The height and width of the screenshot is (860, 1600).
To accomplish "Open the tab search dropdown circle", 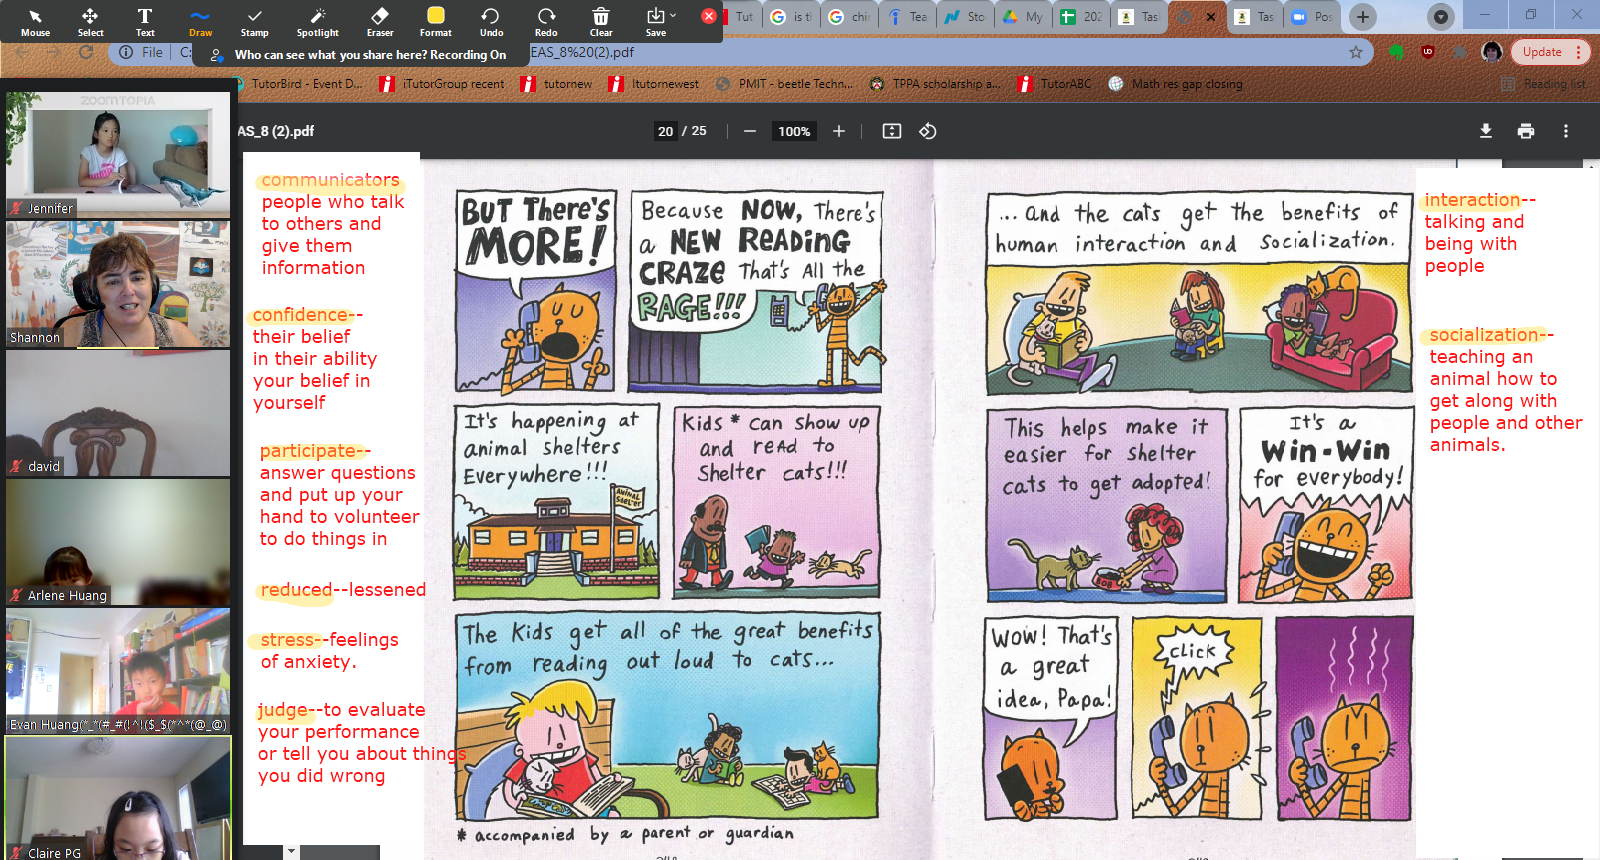I will point(1440,16).
